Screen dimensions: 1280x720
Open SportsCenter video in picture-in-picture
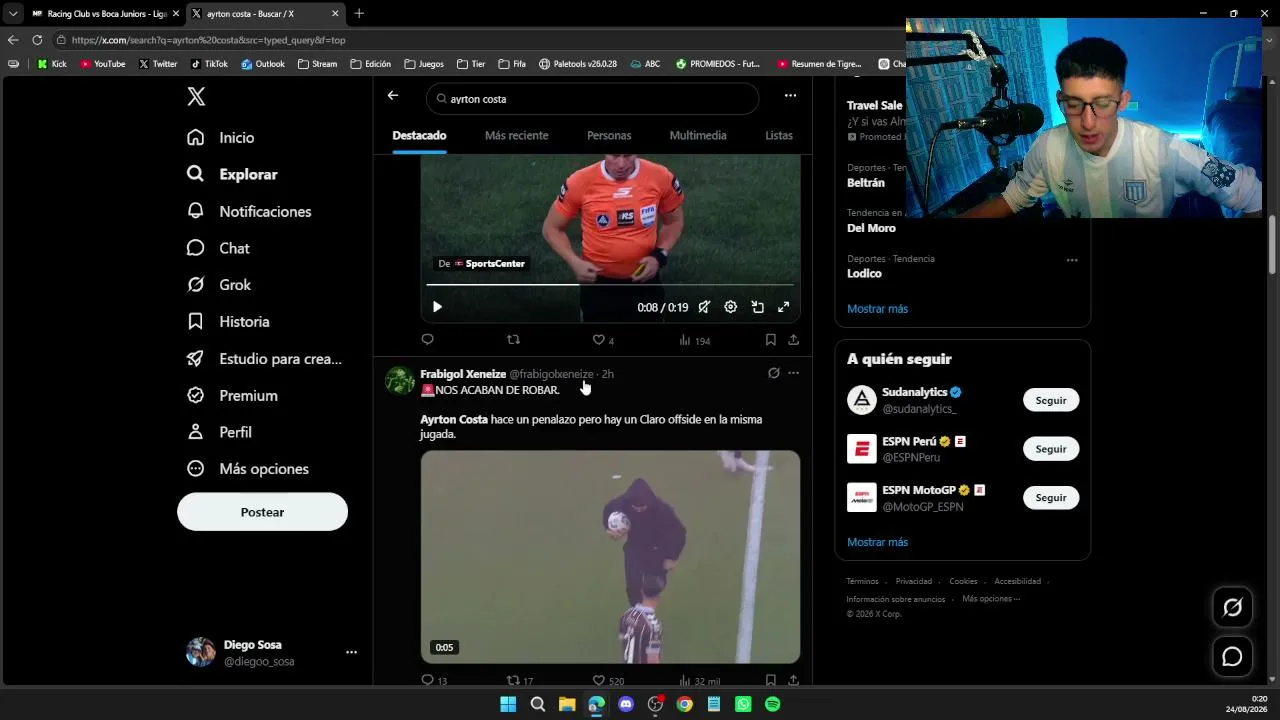pyautogui.click(x=757, y=307)
